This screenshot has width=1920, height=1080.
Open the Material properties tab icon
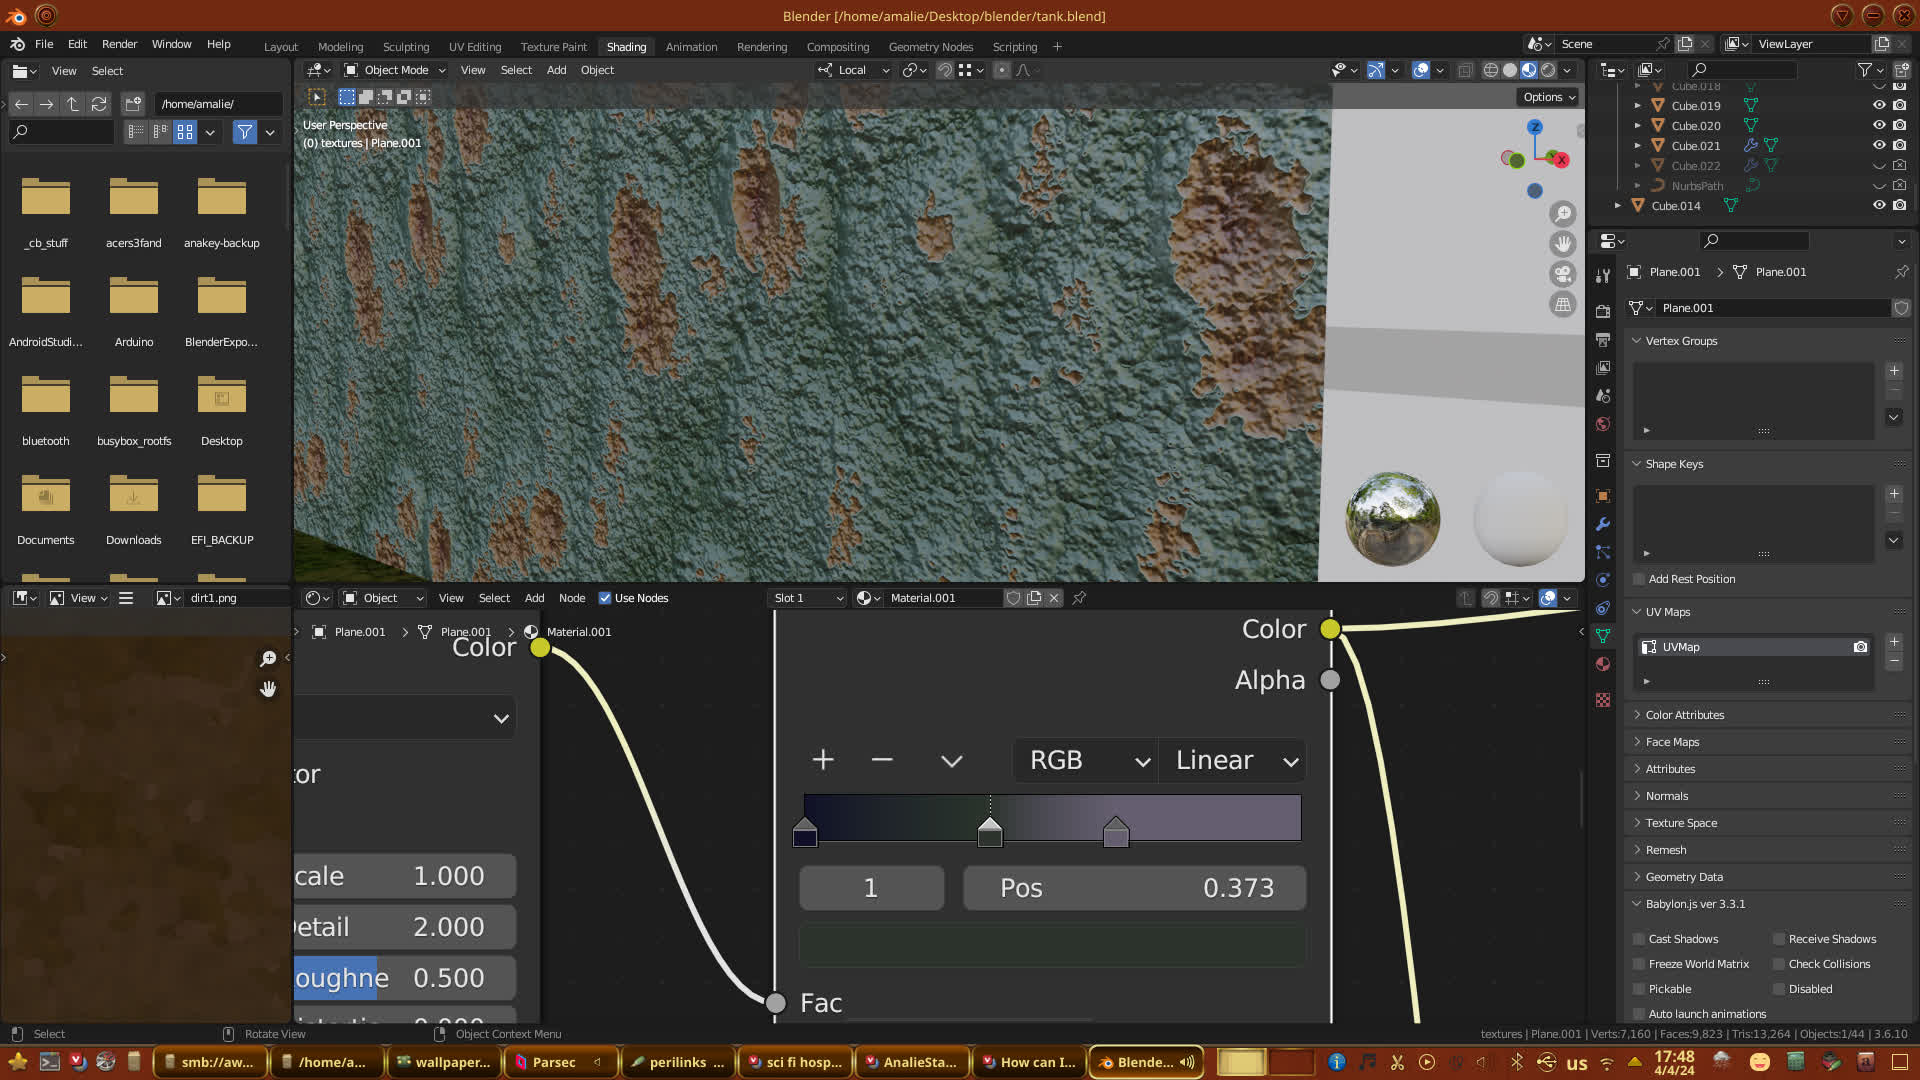(1603, 665)
